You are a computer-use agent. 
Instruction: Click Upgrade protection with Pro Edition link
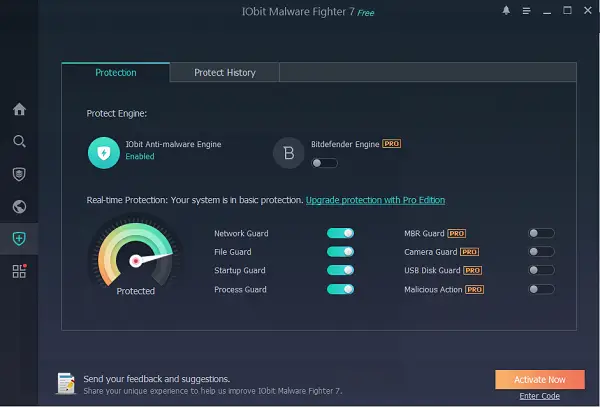(x=375, y=200)
